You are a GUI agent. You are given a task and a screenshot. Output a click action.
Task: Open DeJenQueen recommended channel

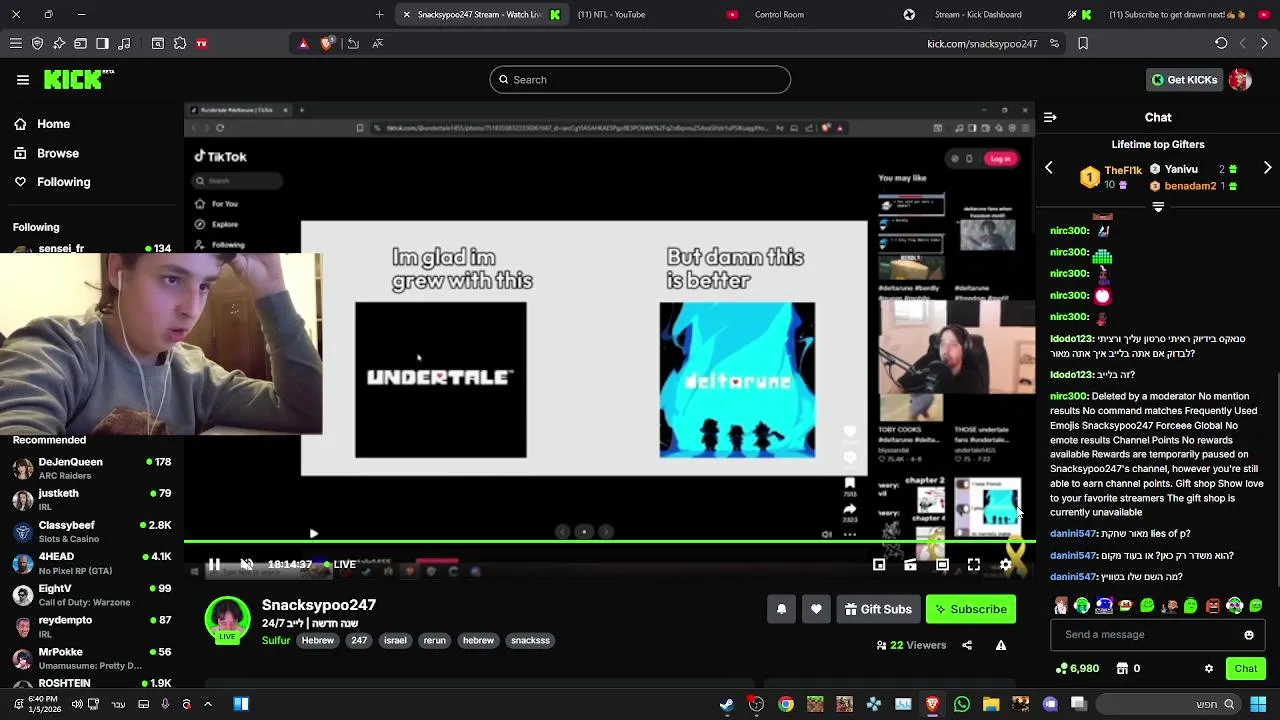click(91, 467)
